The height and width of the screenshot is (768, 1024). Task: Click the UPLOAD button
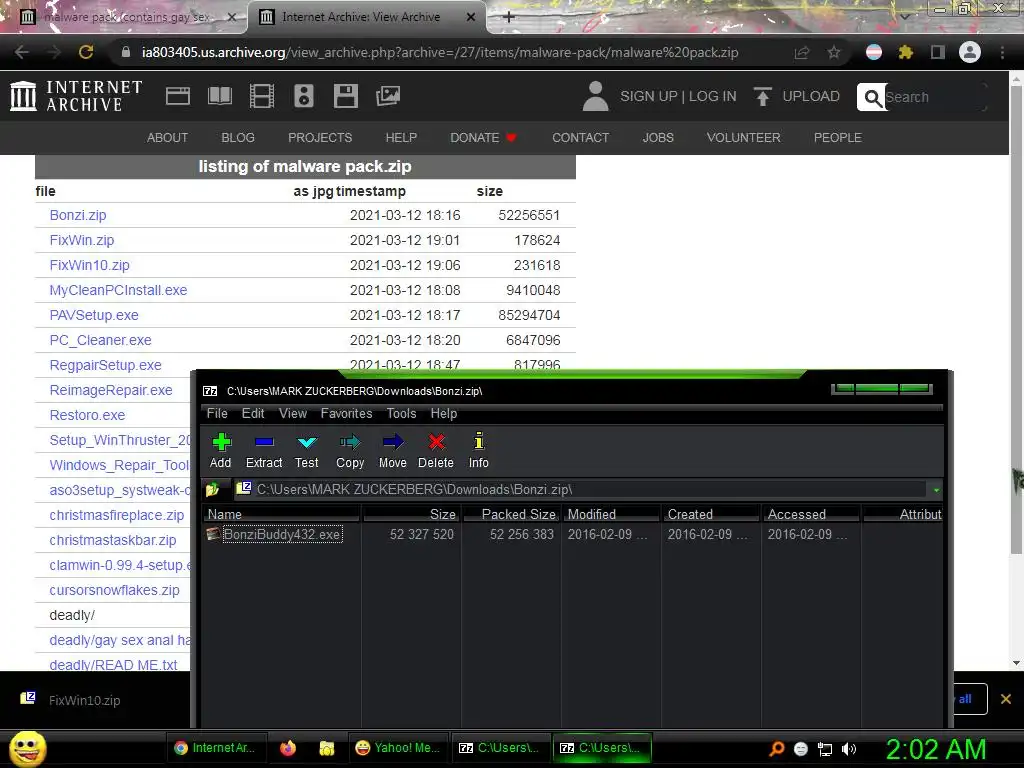pos(797,96)
